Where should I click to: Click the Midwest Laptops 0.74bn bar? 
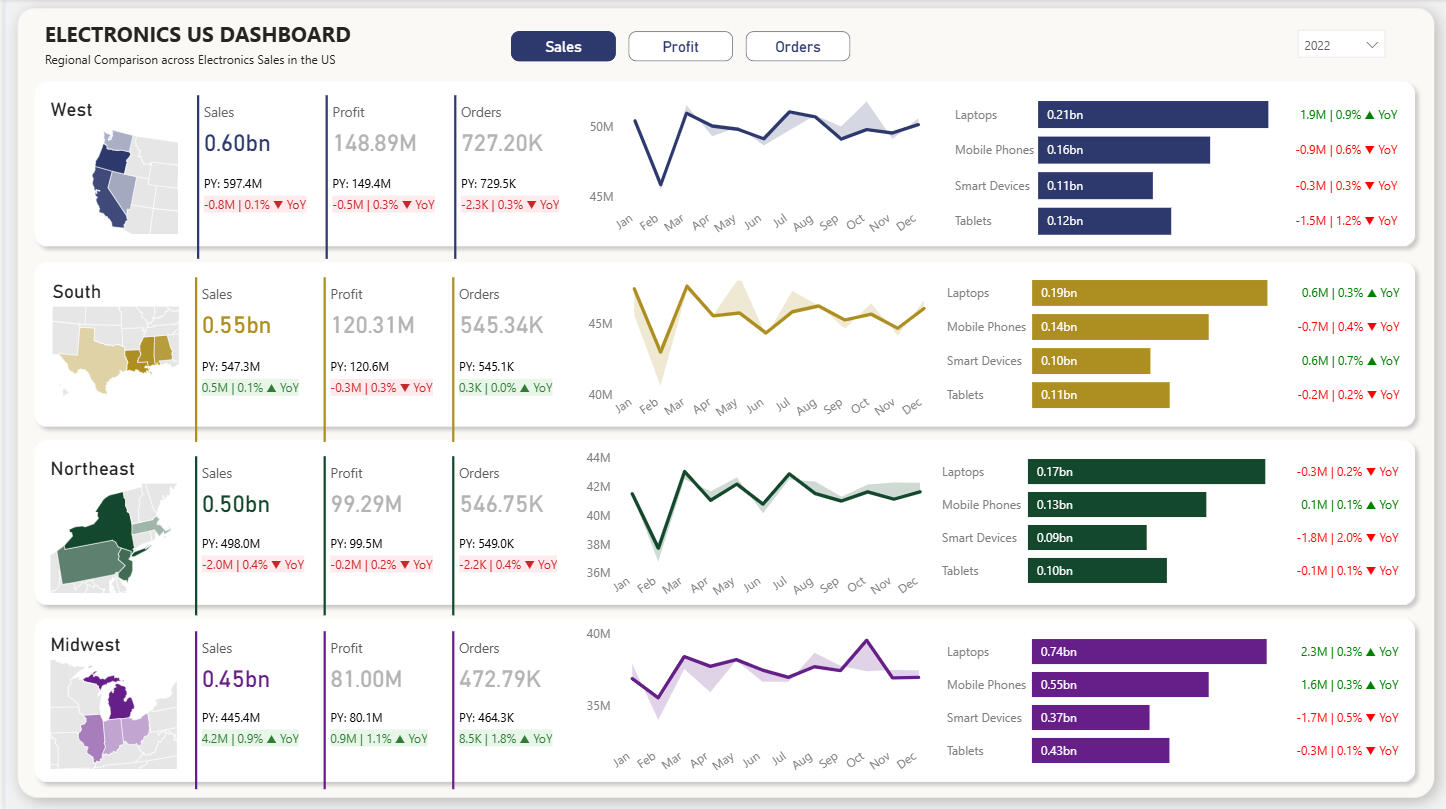(1149, 652)
